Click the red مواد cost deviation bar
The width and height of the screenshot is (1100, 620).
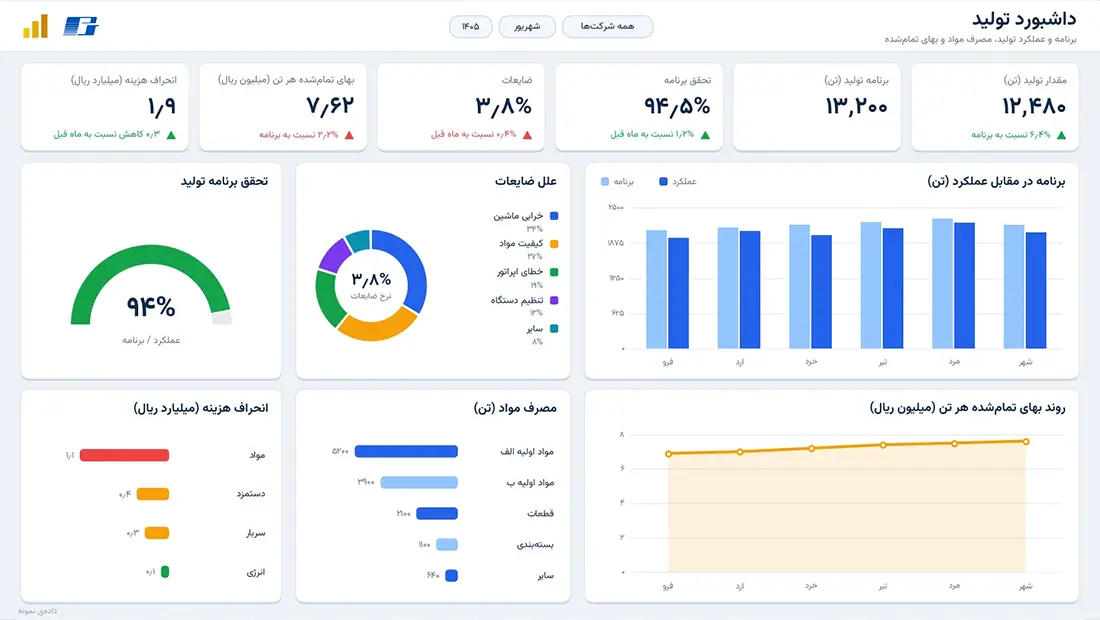point(124,455)
